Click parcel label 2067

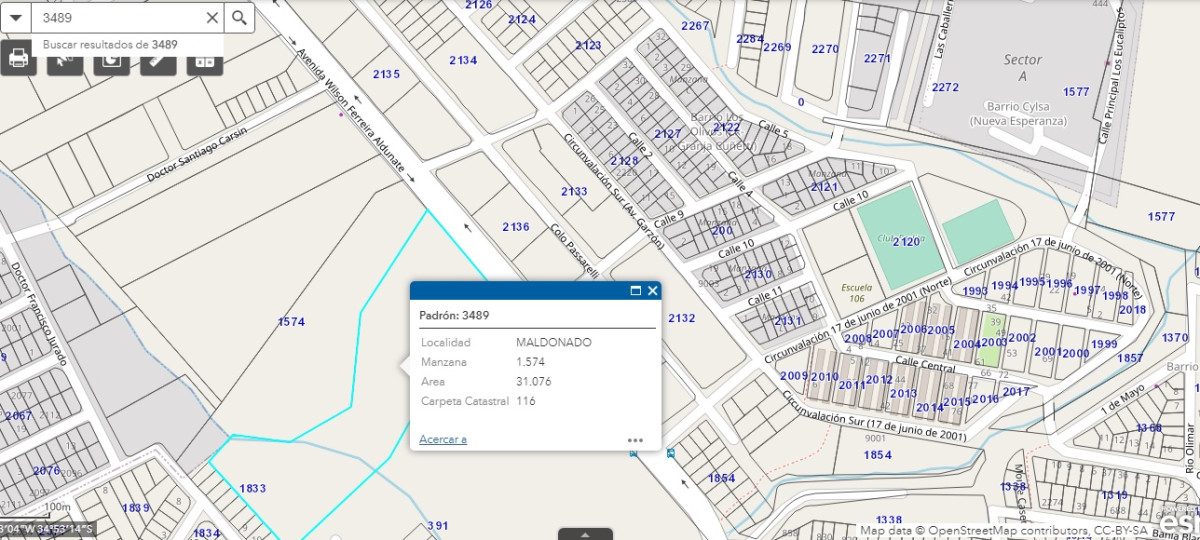[x=19, y=415]
